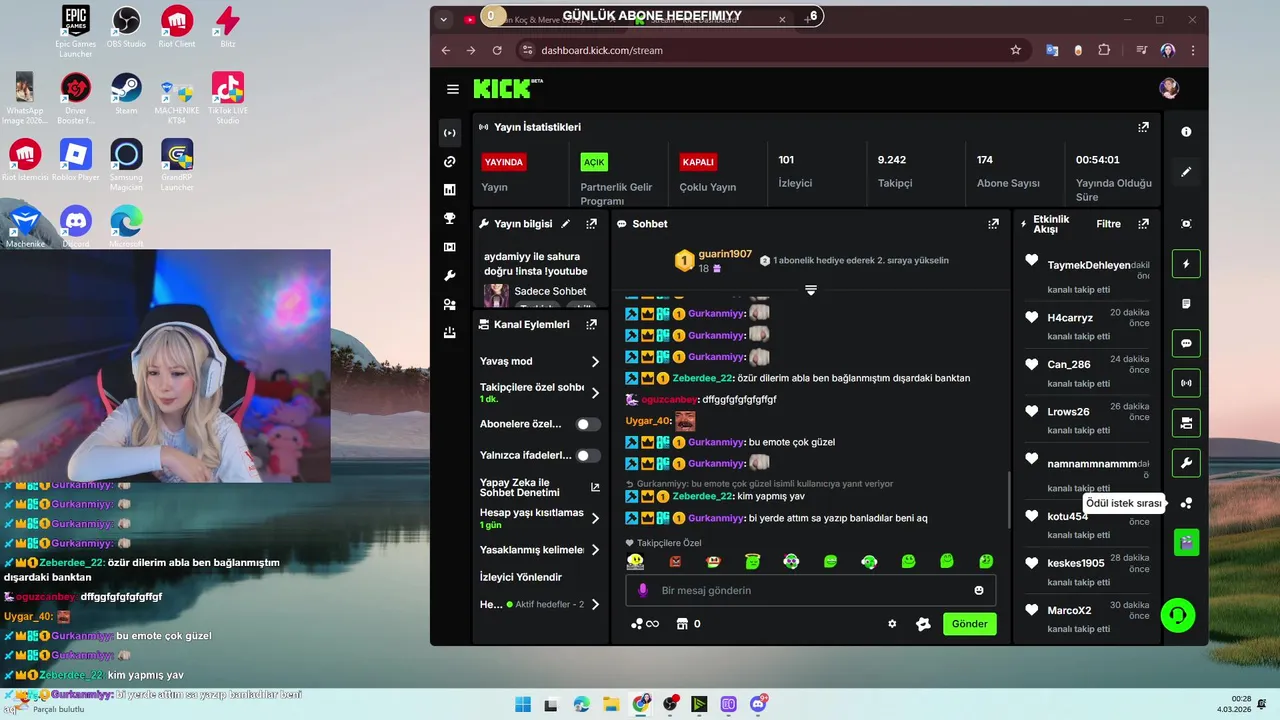Image resolution: width=1280 pixels, height=720 pixels.
Task: Click the keskes1905 follow event
Action: 1087,571
